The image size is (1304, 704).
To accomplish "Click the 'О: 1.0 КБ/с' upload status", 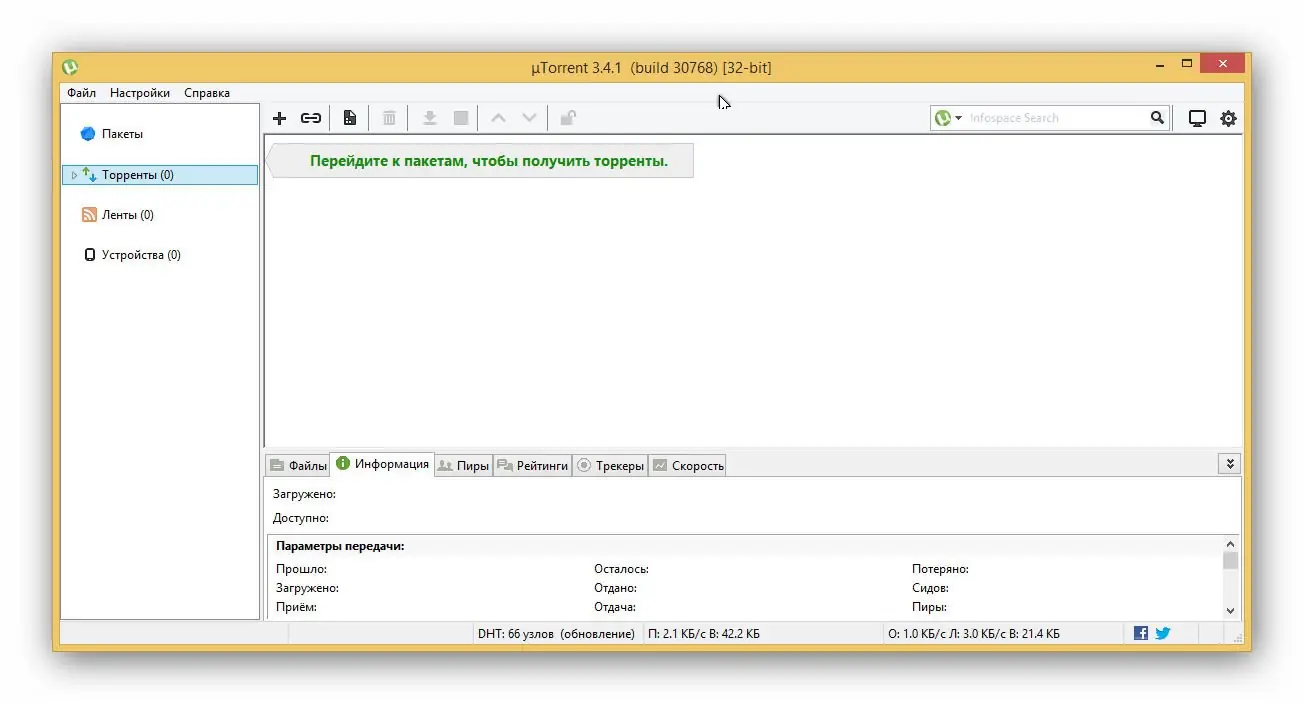I will coord(975,634).
